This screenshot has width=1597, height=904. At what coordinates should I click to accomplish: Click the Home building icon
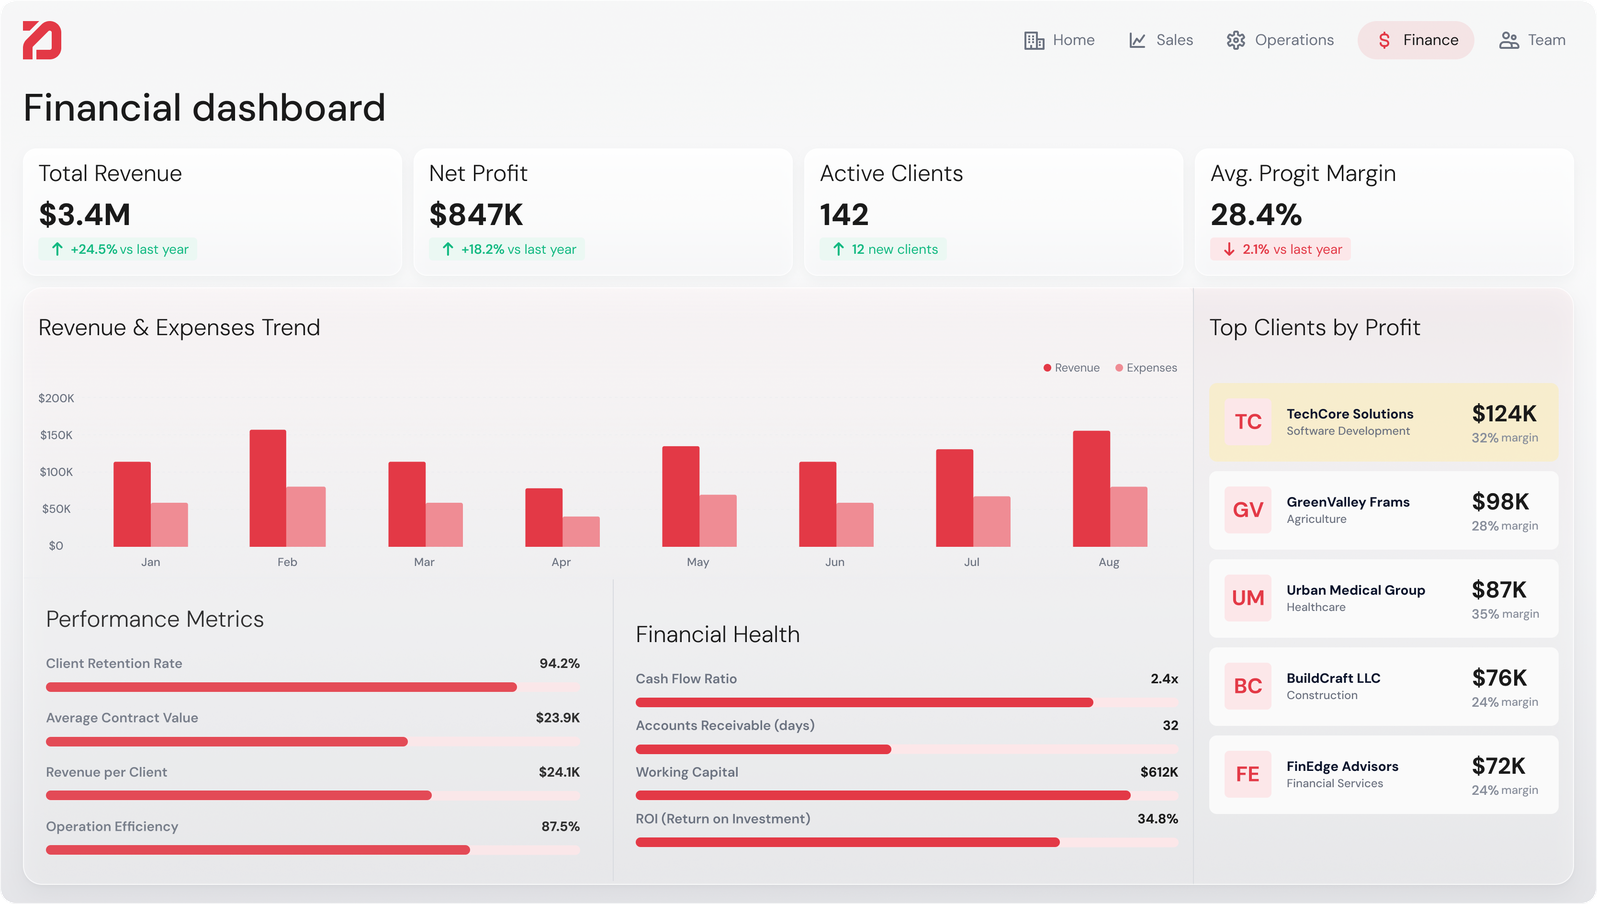1034,40
